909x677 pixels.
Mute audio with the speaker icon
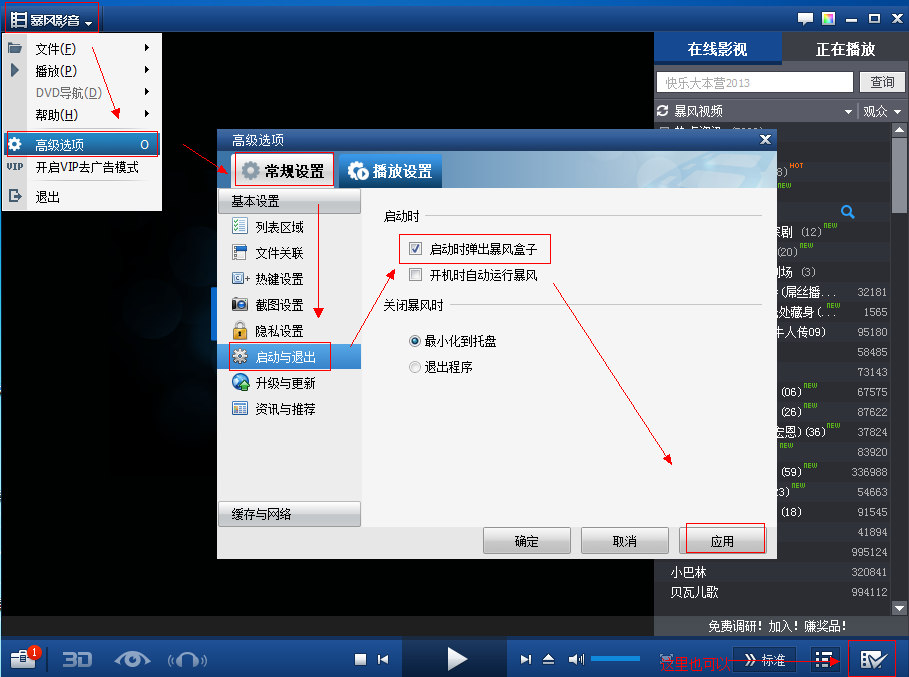(576, 659)
